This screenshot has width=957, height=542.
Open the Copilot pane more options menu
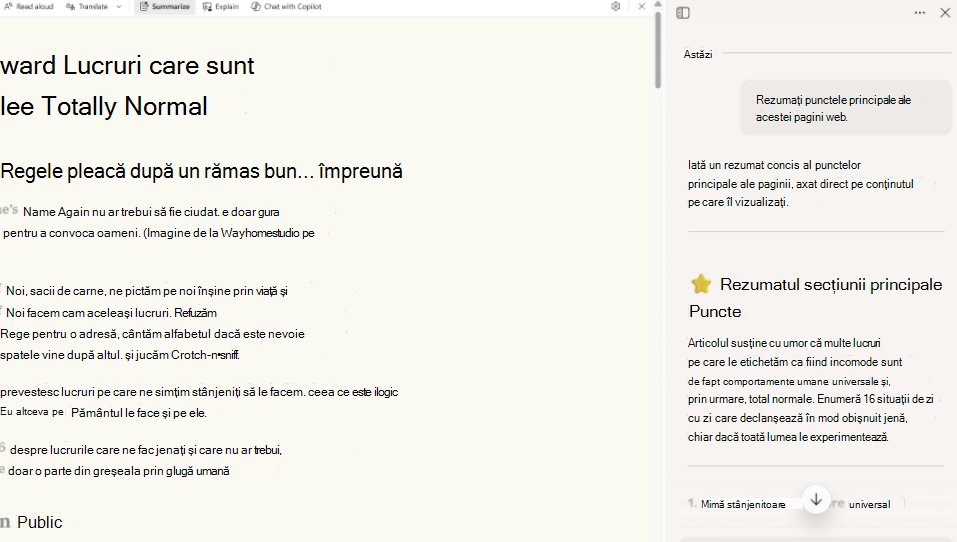pyautogui.click(x=920, y=13)
